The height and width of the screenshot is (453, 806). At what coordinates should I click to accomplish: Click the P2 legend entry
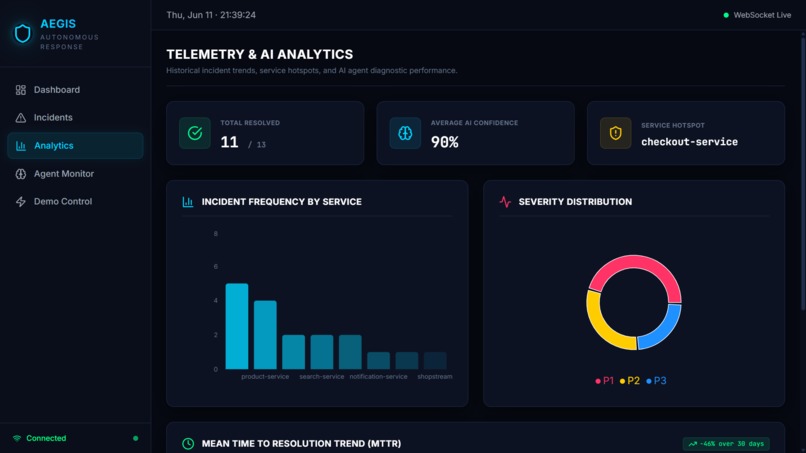630,380
